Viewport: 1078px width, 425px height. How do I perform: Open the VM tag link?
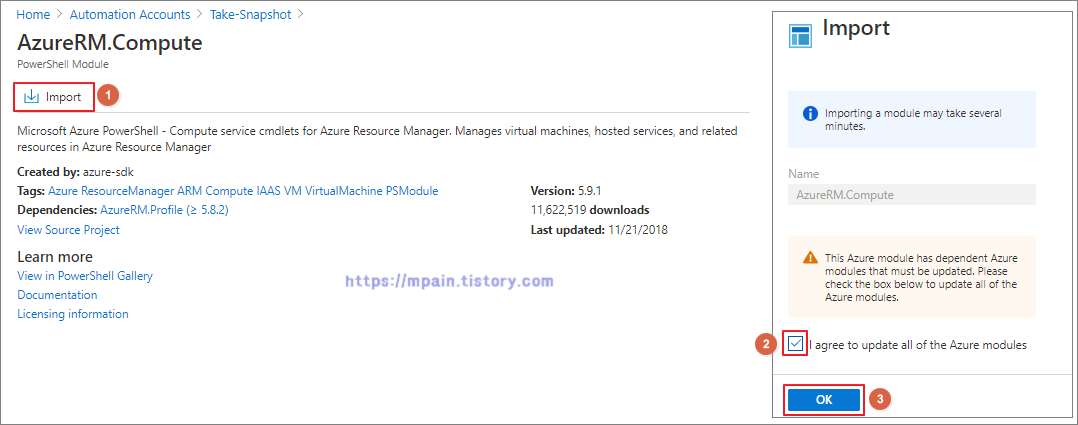coord(295,190)
